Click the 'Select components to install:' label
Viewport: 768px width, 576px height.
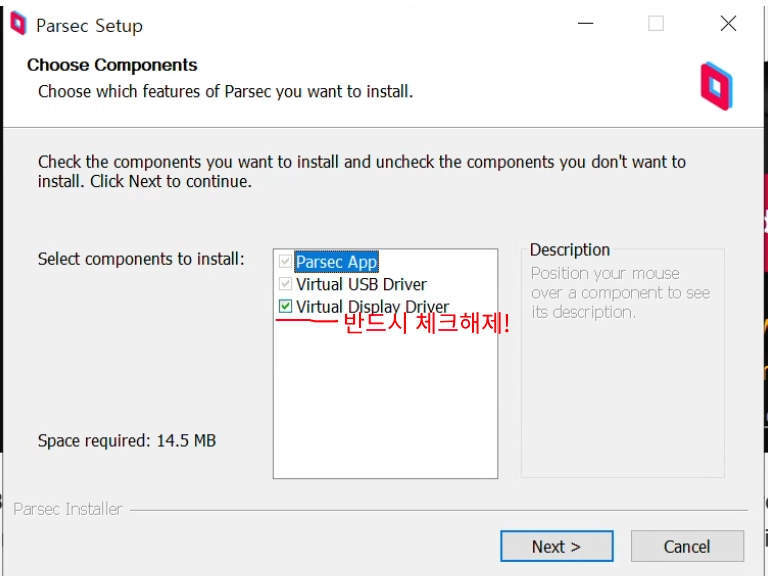[x=141, y=259]
